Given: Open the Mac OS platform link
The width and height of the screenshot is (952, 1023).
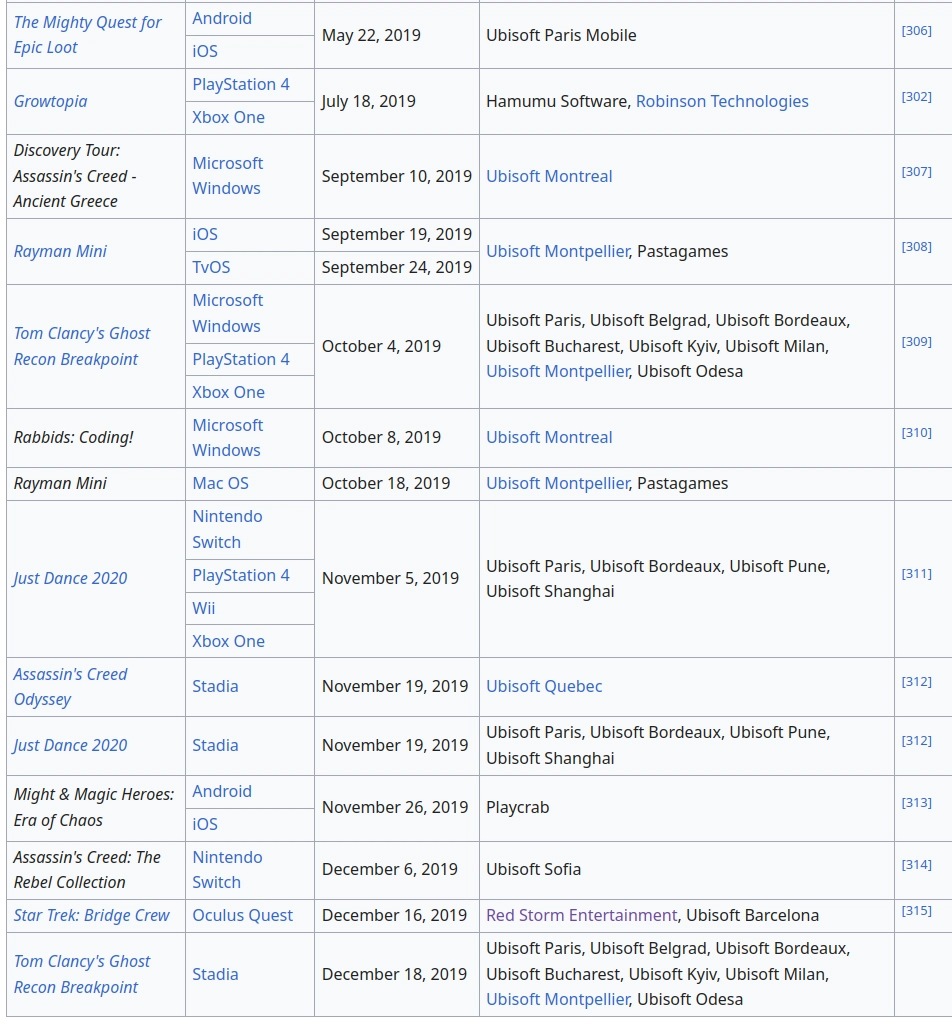Looking at the screenshot, I should 221,483.
